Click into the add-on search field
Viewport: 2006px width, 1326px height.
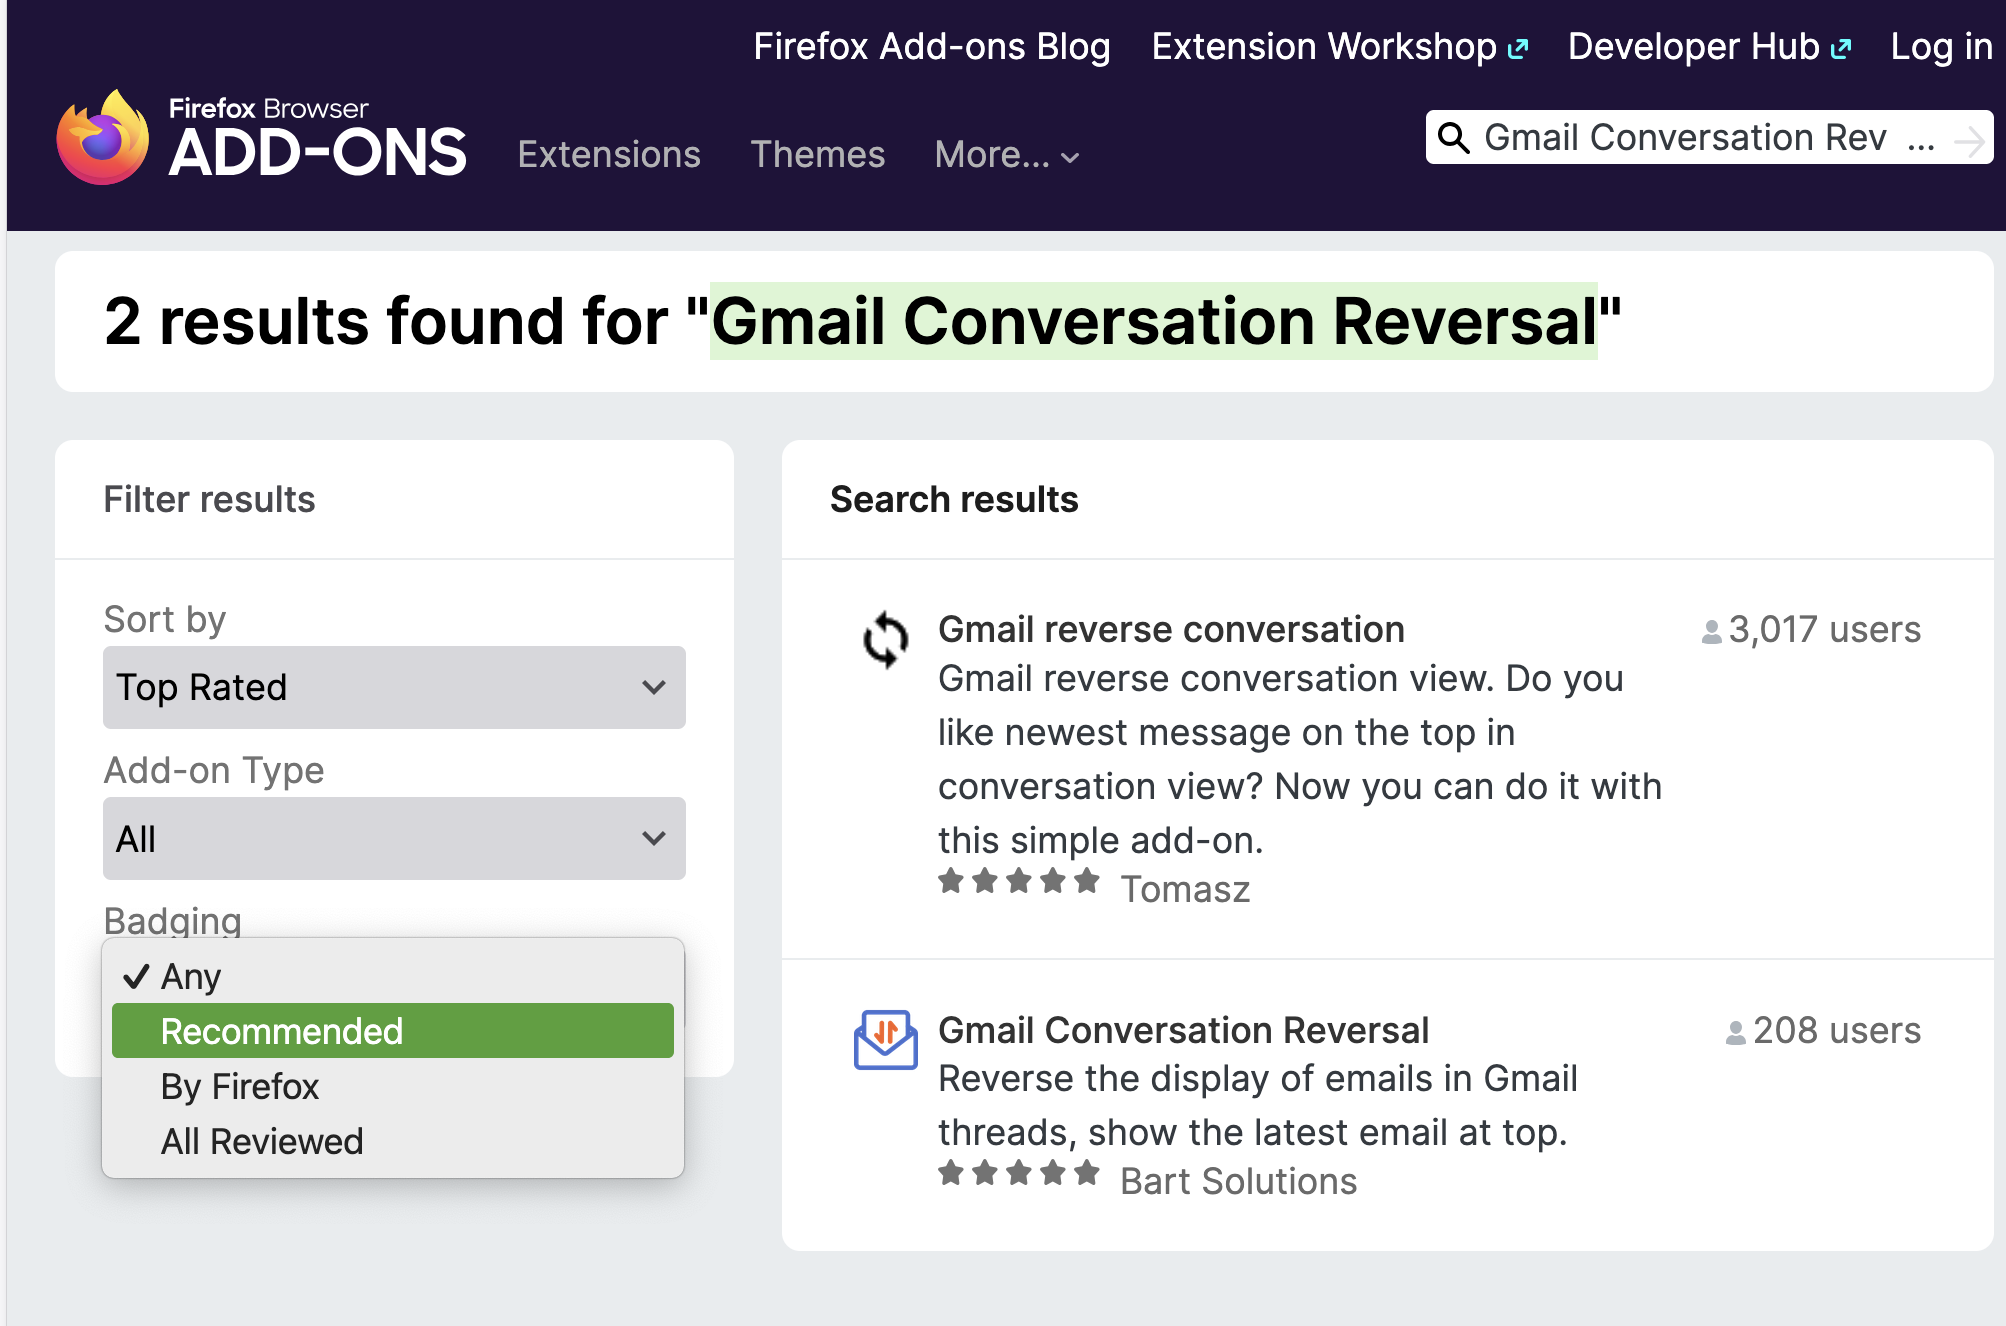[x=1690, y=138]
